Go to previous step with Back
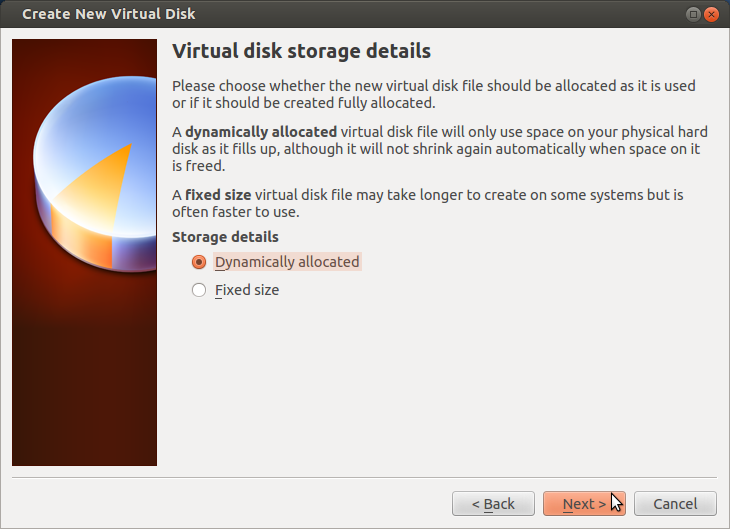 [x=493, y=503]
